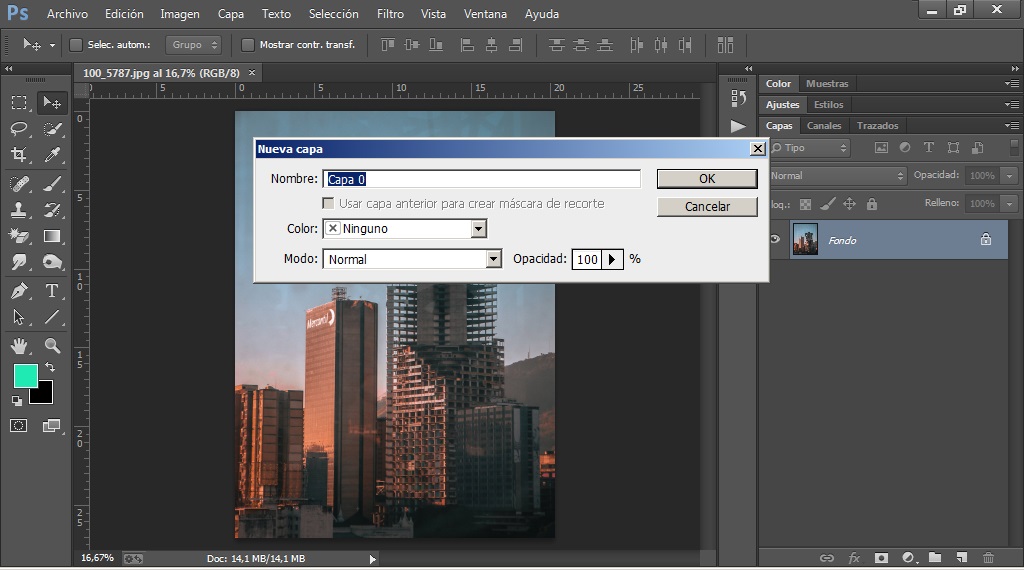Select the Move tool in toolbox
The height and width of the screenshot is (570, 1024).
[x=52, y=103]
